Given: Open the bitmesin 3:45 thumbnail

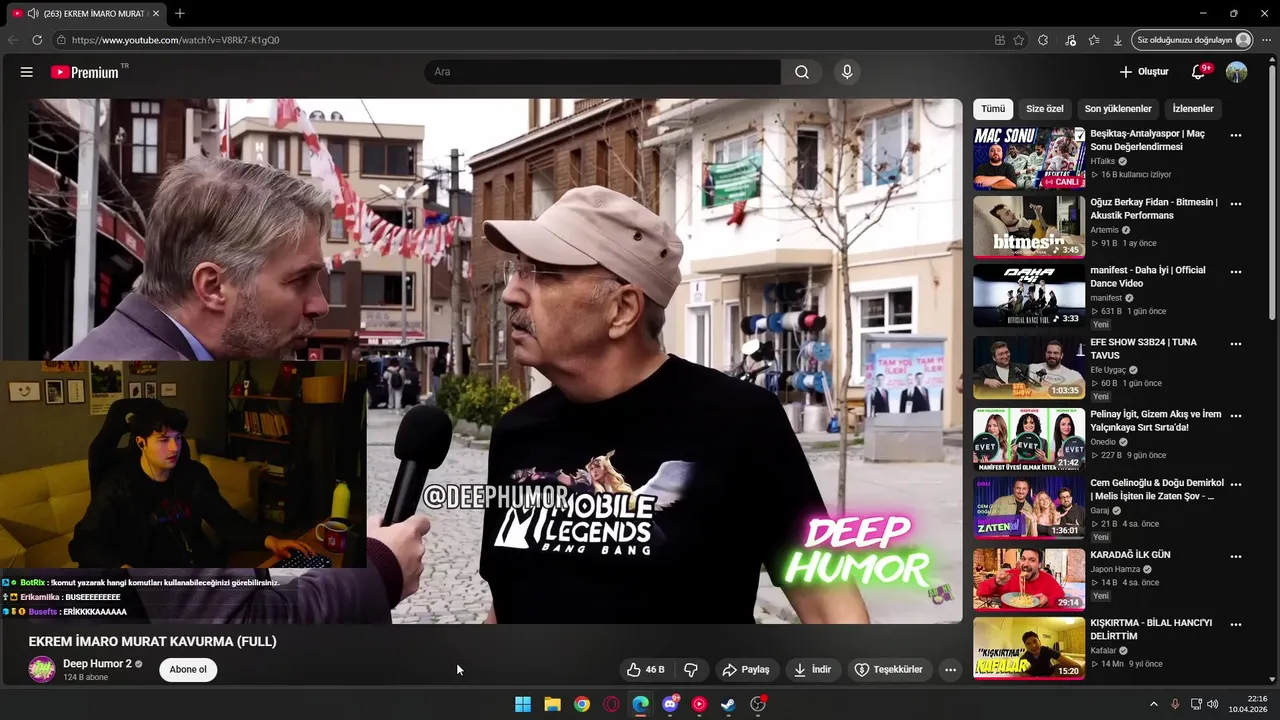Looking at the screenshot, I should (x=1029, y=227).
